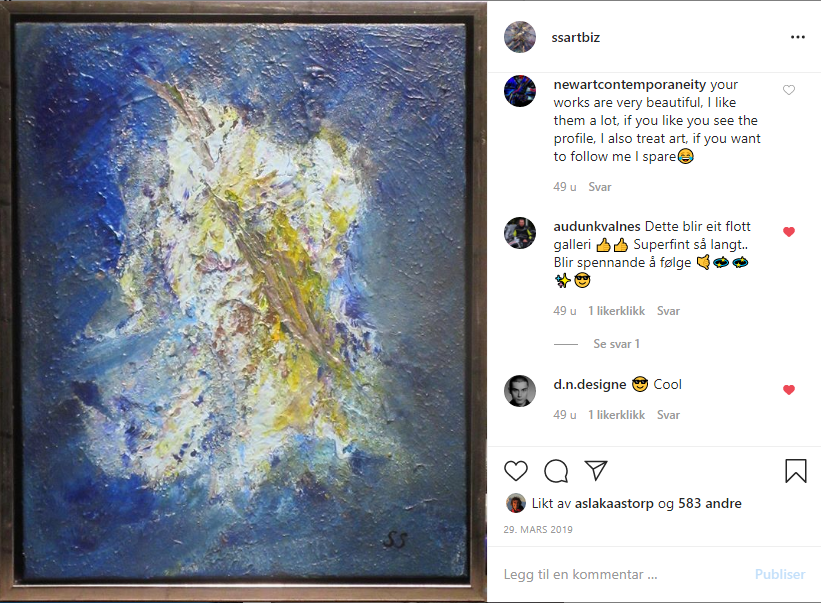
Task: Open aslakaastorp profile link
Action: pyautogui.click(x=614, y=504)
